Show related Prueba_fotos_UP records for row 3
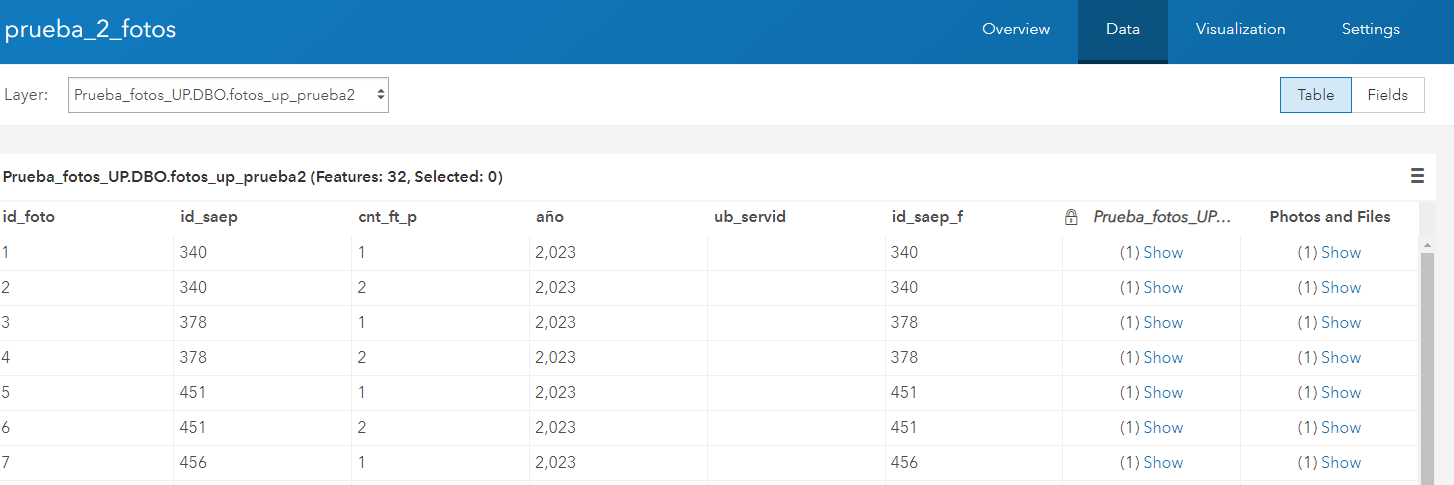Viewport: 1454px width, 485px height. (x=1151, y=323)
